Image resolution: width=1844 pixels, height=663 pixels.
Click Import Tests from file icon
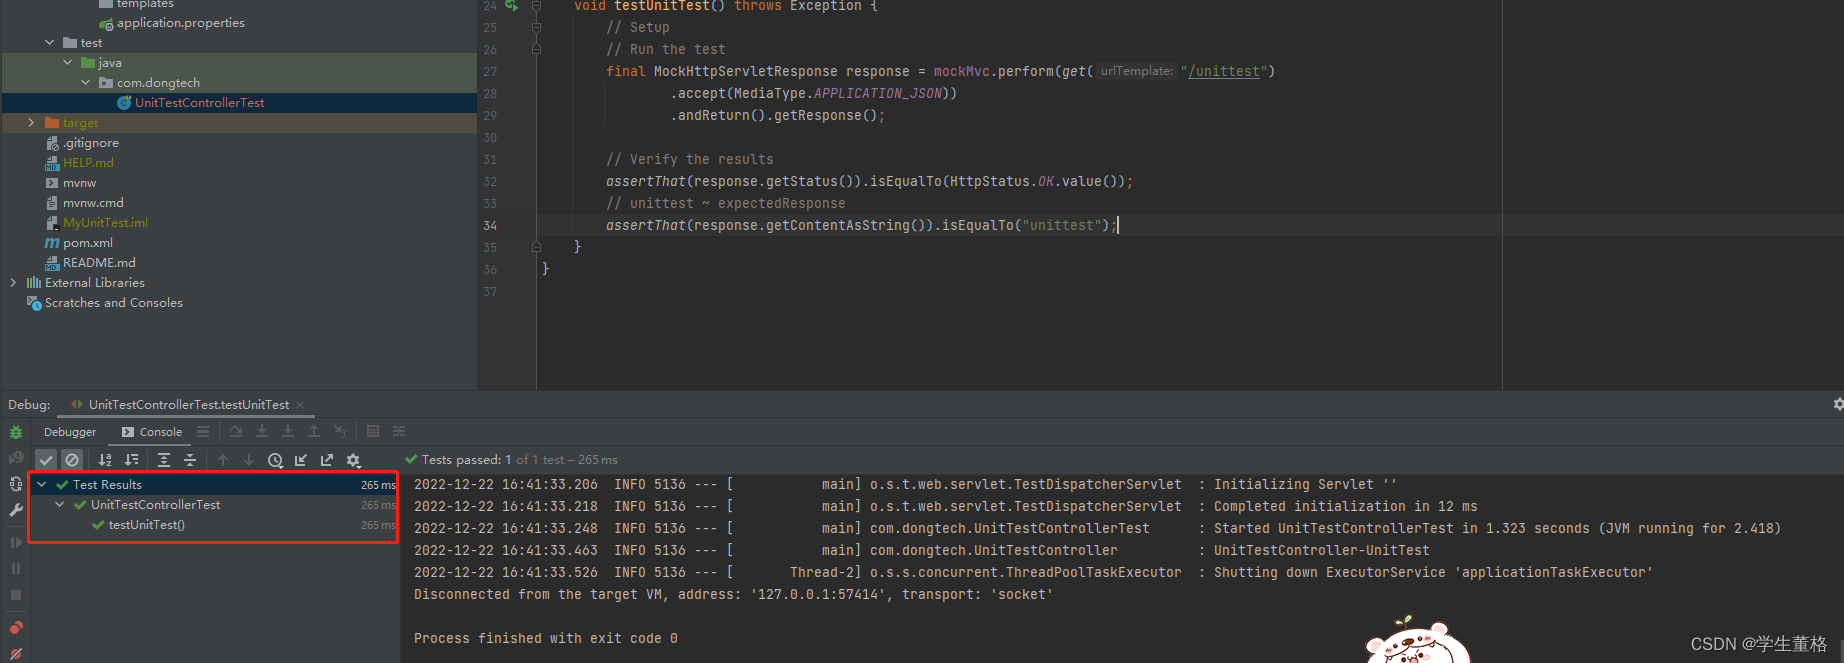click(x=301, y=460)
